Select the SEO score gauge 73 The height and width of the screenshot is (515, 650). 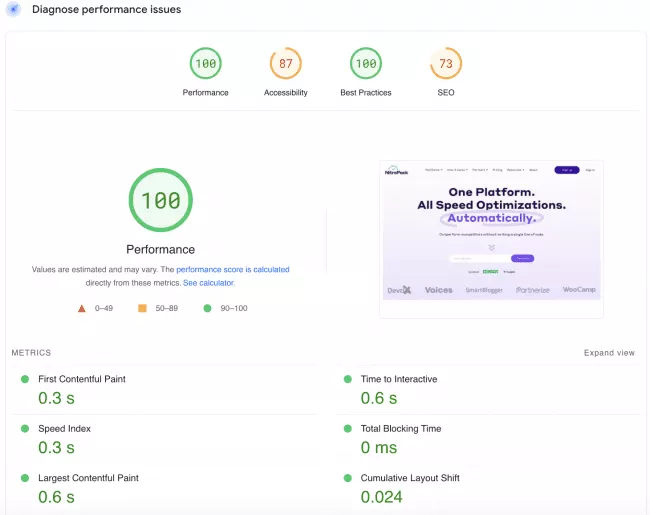(x=446, y=64)
